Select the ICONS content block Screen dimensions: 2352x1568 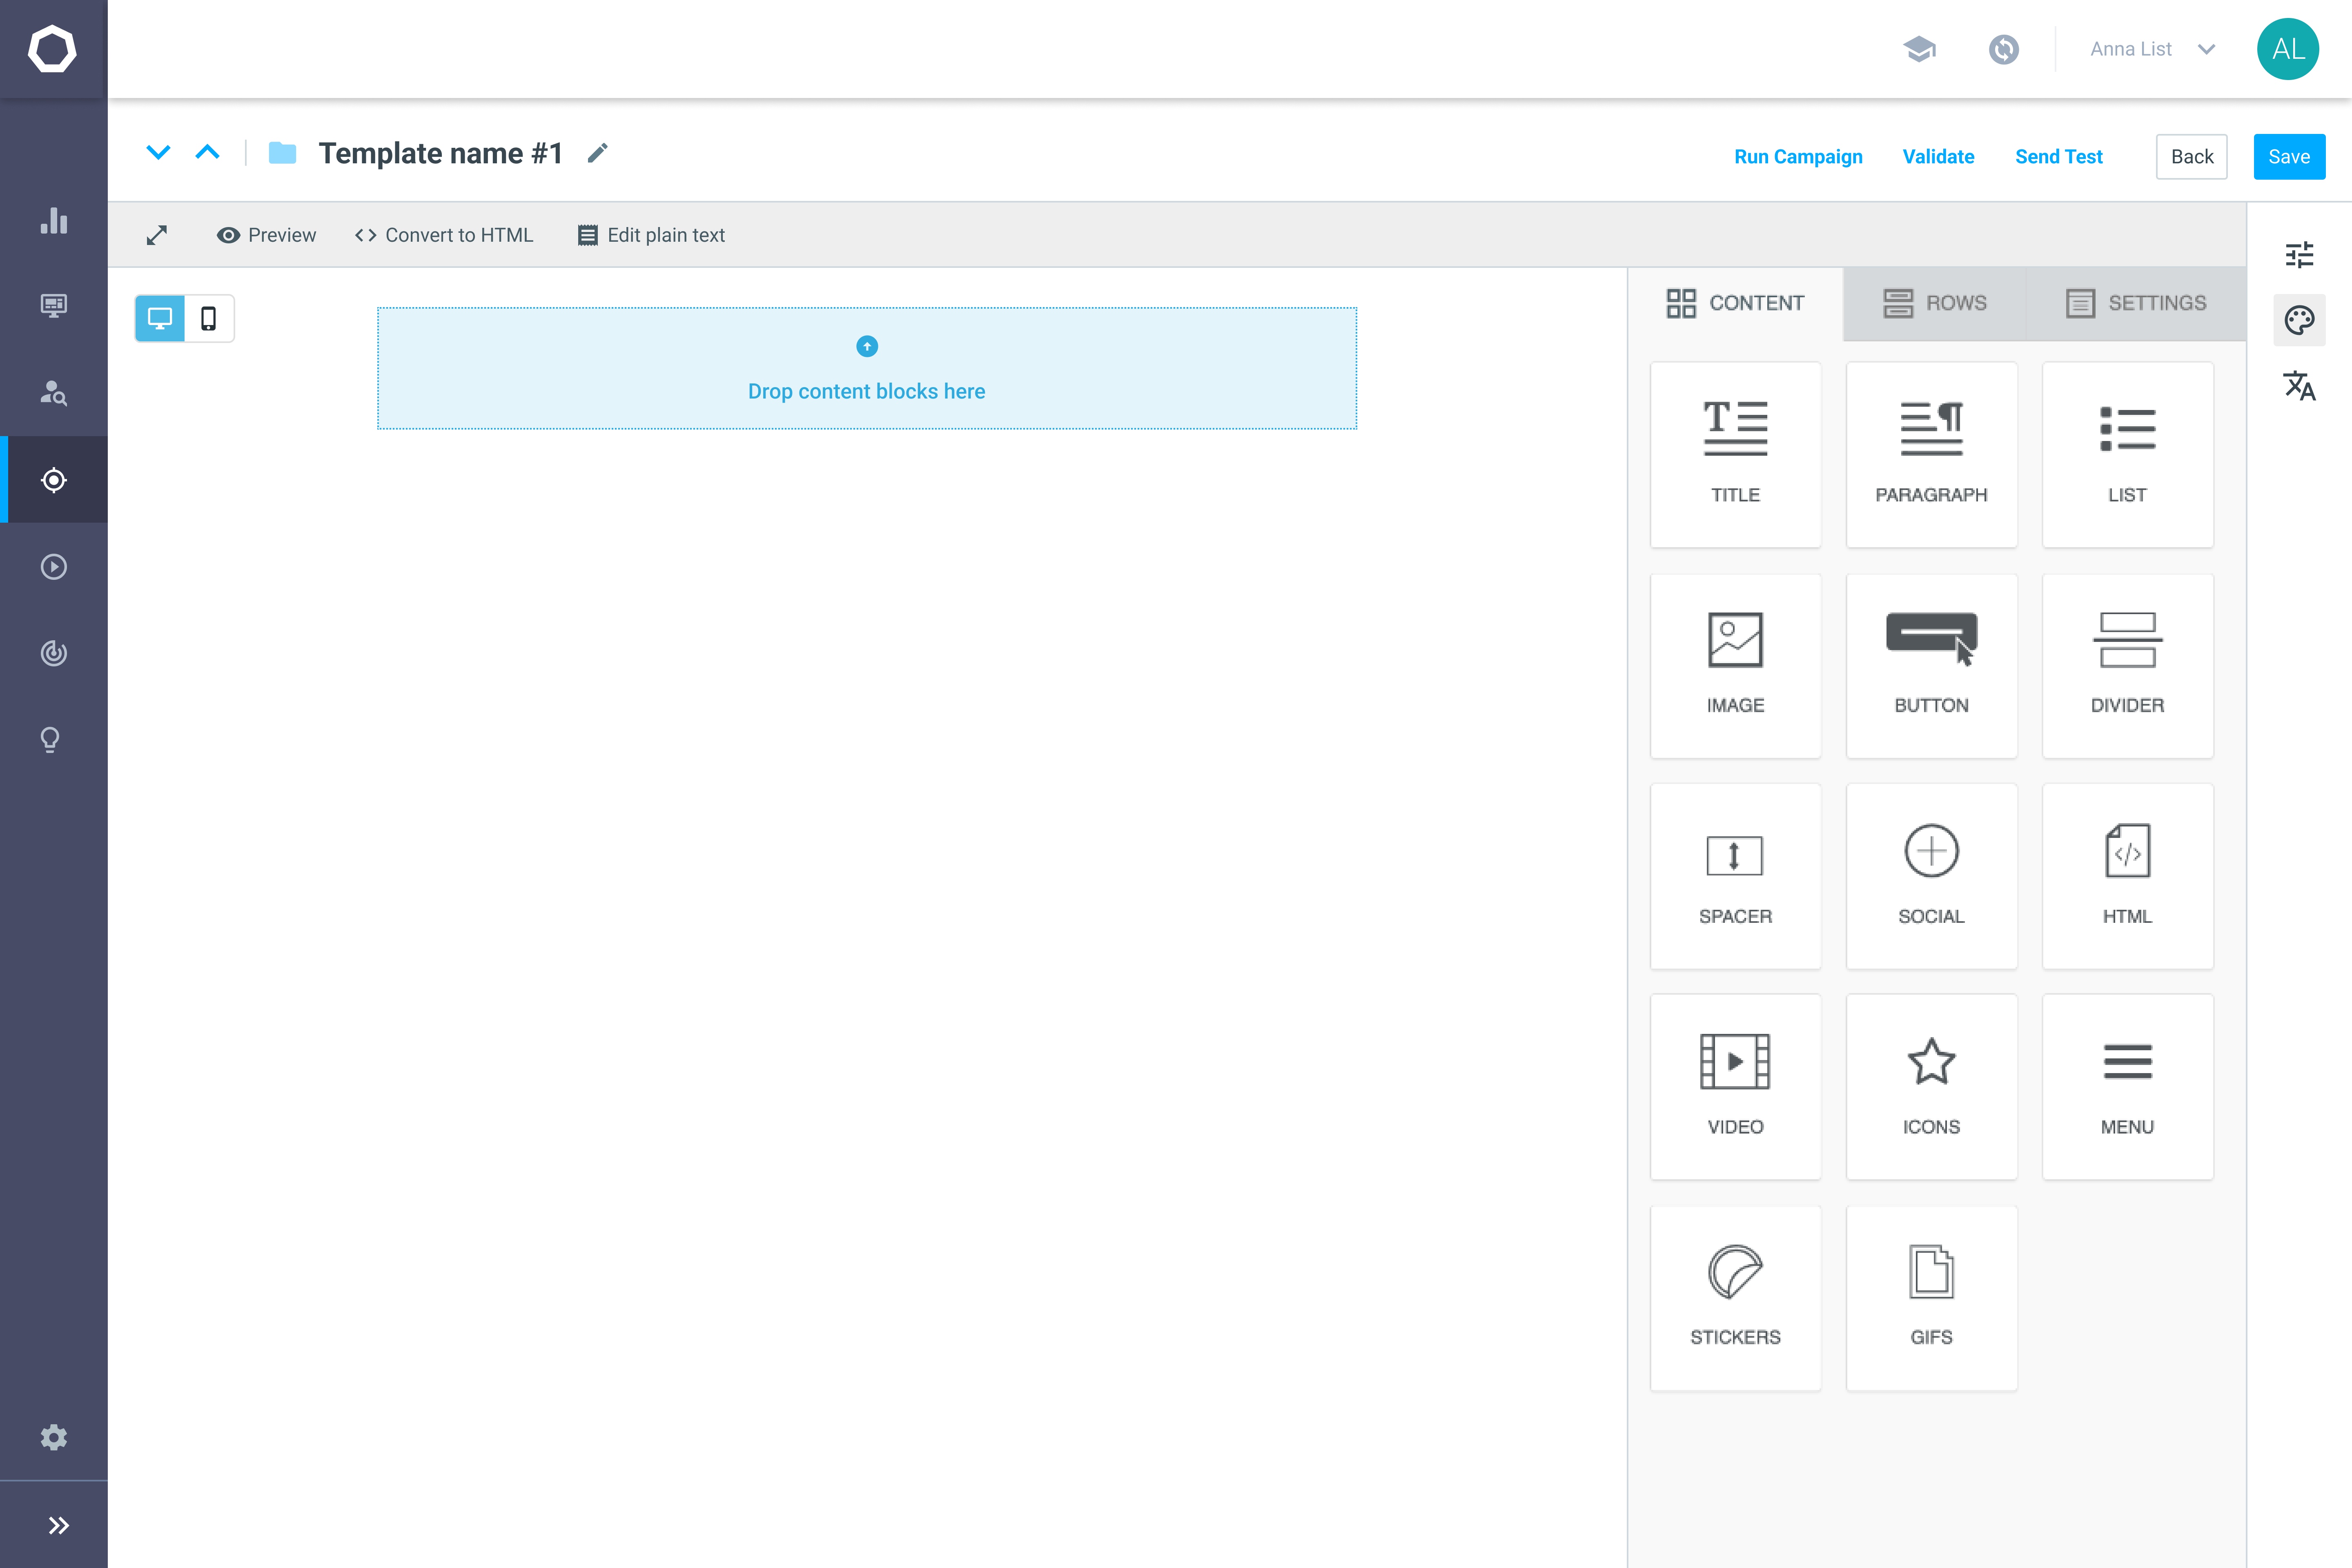coord(1931,1087)
